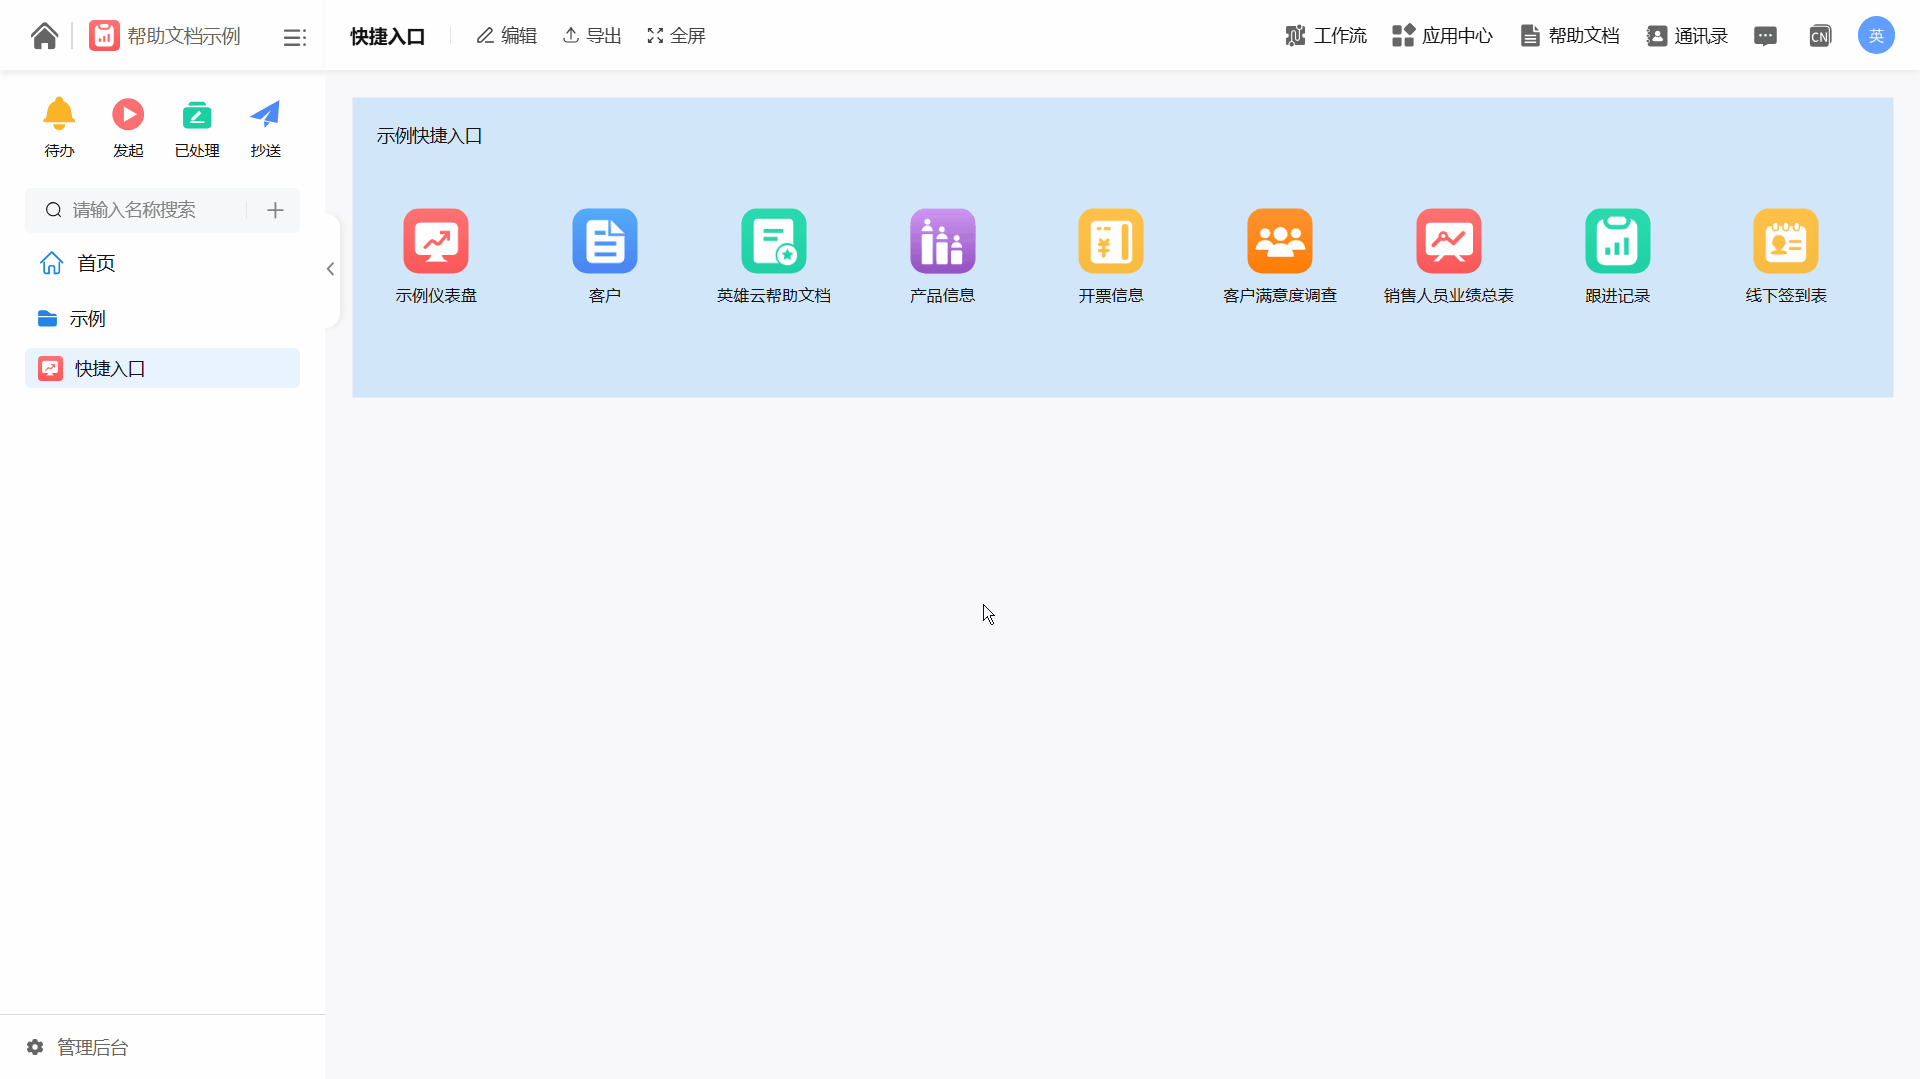Go to the home icon in the top bar
1920x1079 pixels.
click(44, 36)
